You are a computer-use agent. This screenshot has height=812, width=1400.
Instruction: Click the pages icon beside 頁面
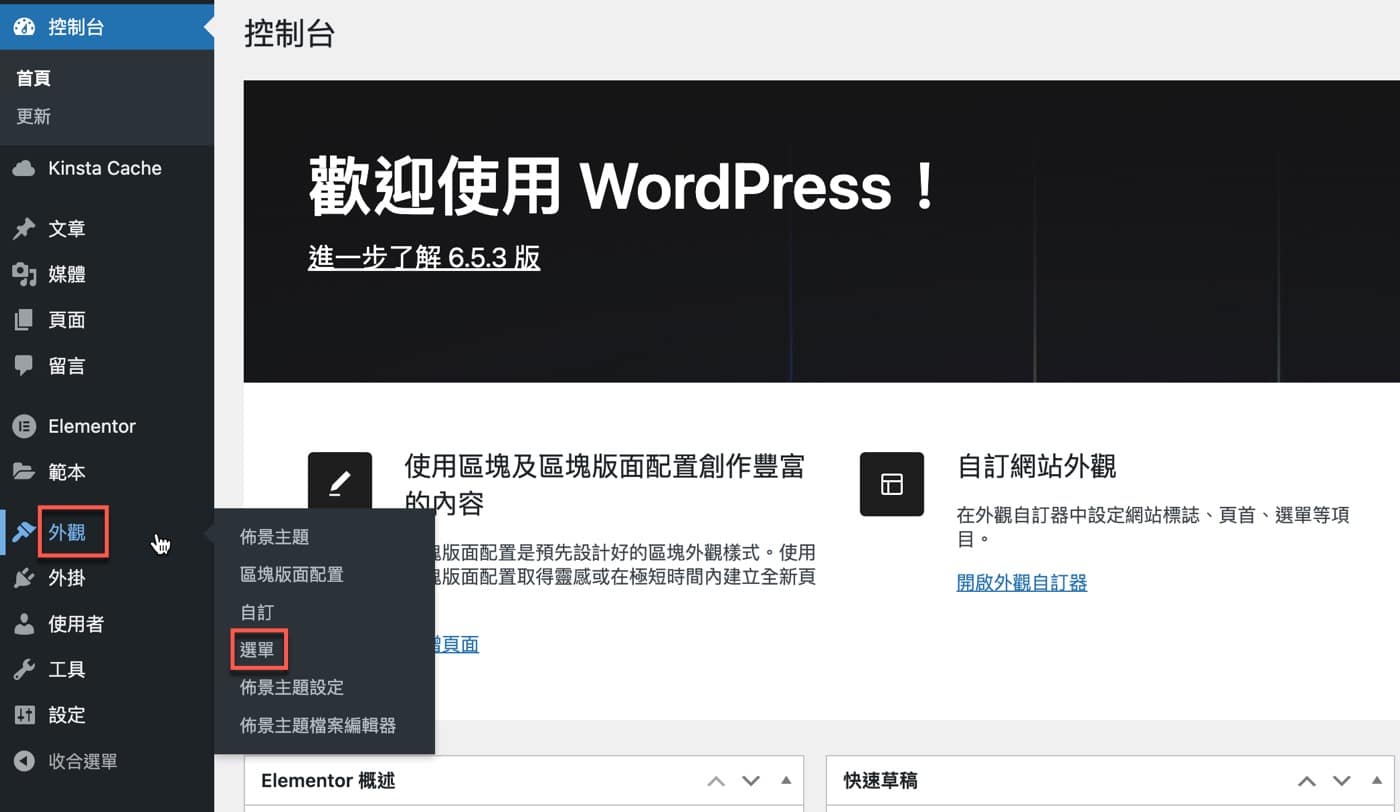pyautogui.click(x=24, y=320)
